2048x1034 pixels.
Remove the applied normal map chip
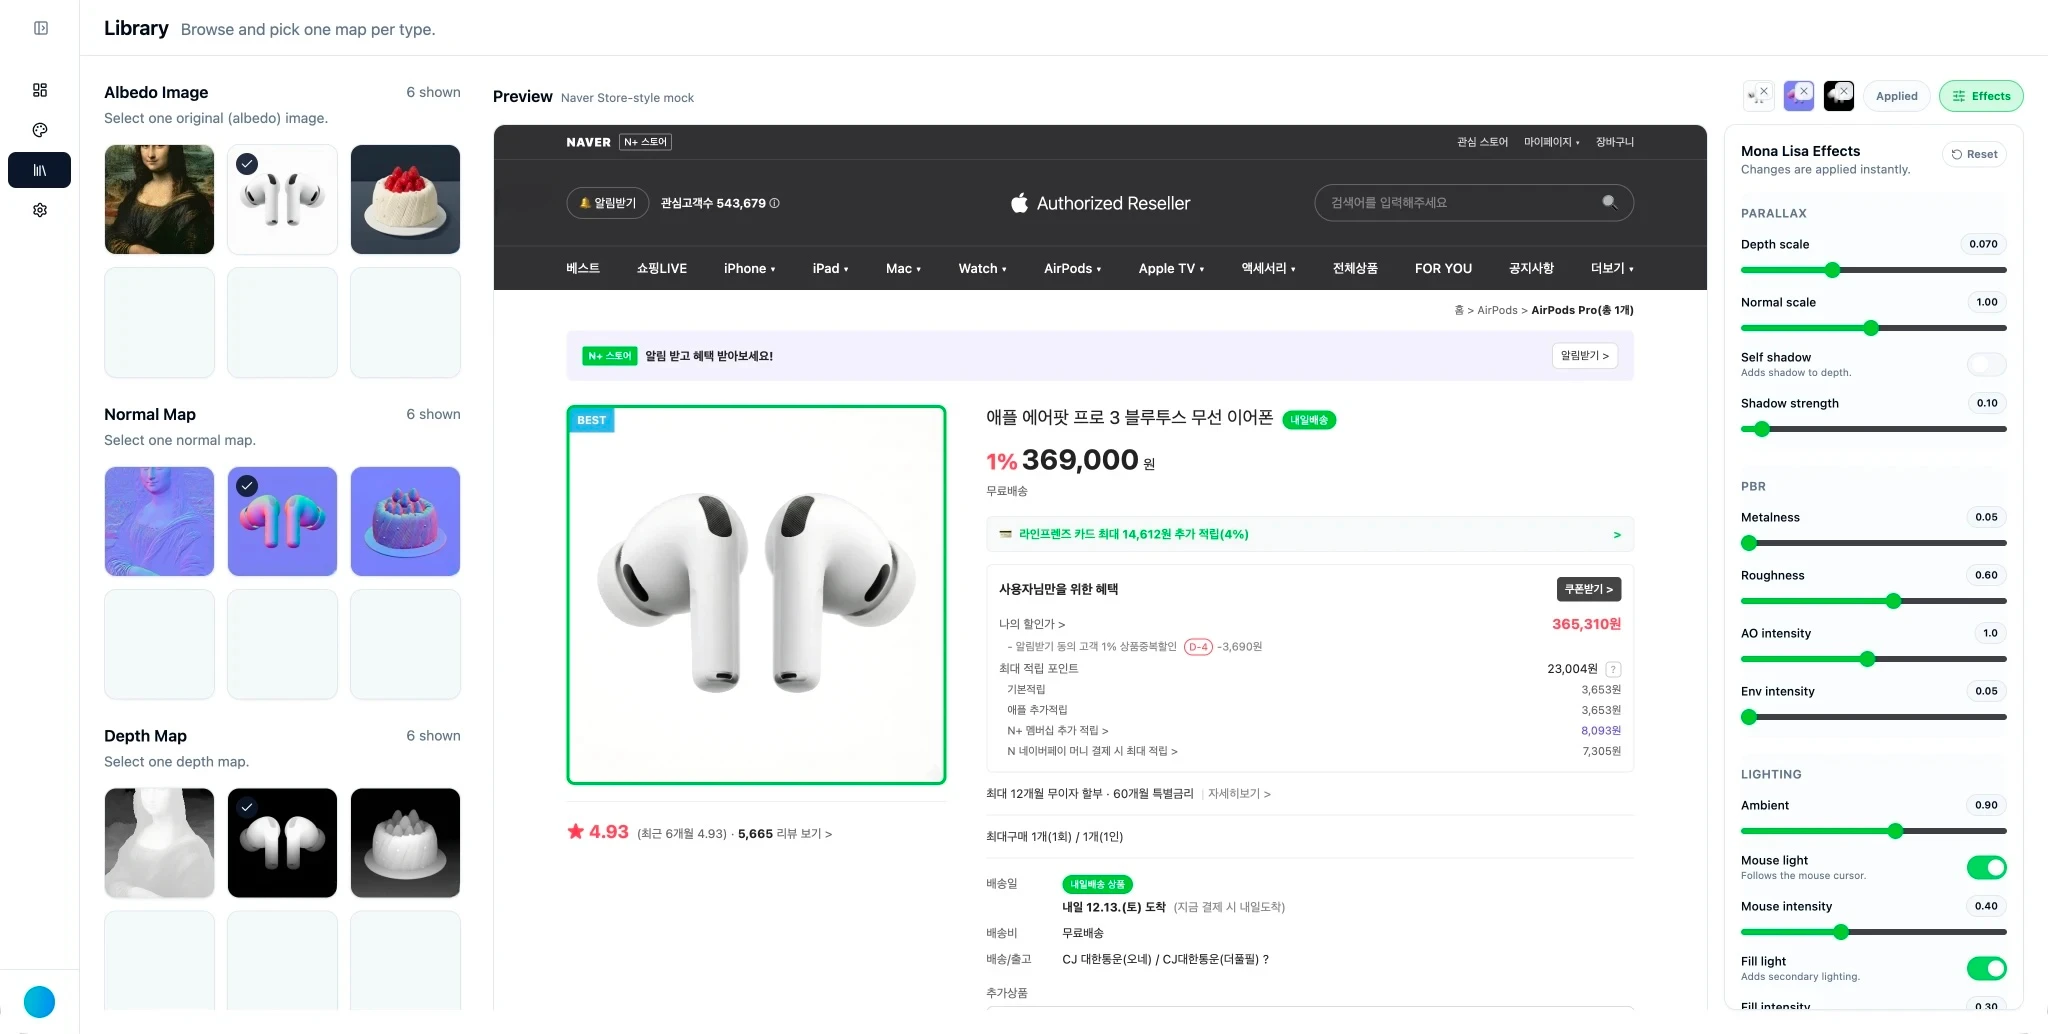1805,90
